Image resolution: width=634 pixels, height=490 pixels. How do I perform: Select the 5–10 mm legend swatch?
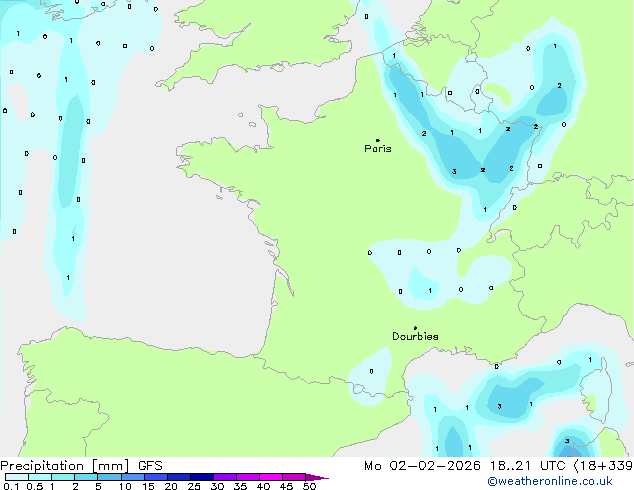click(110, 477)
